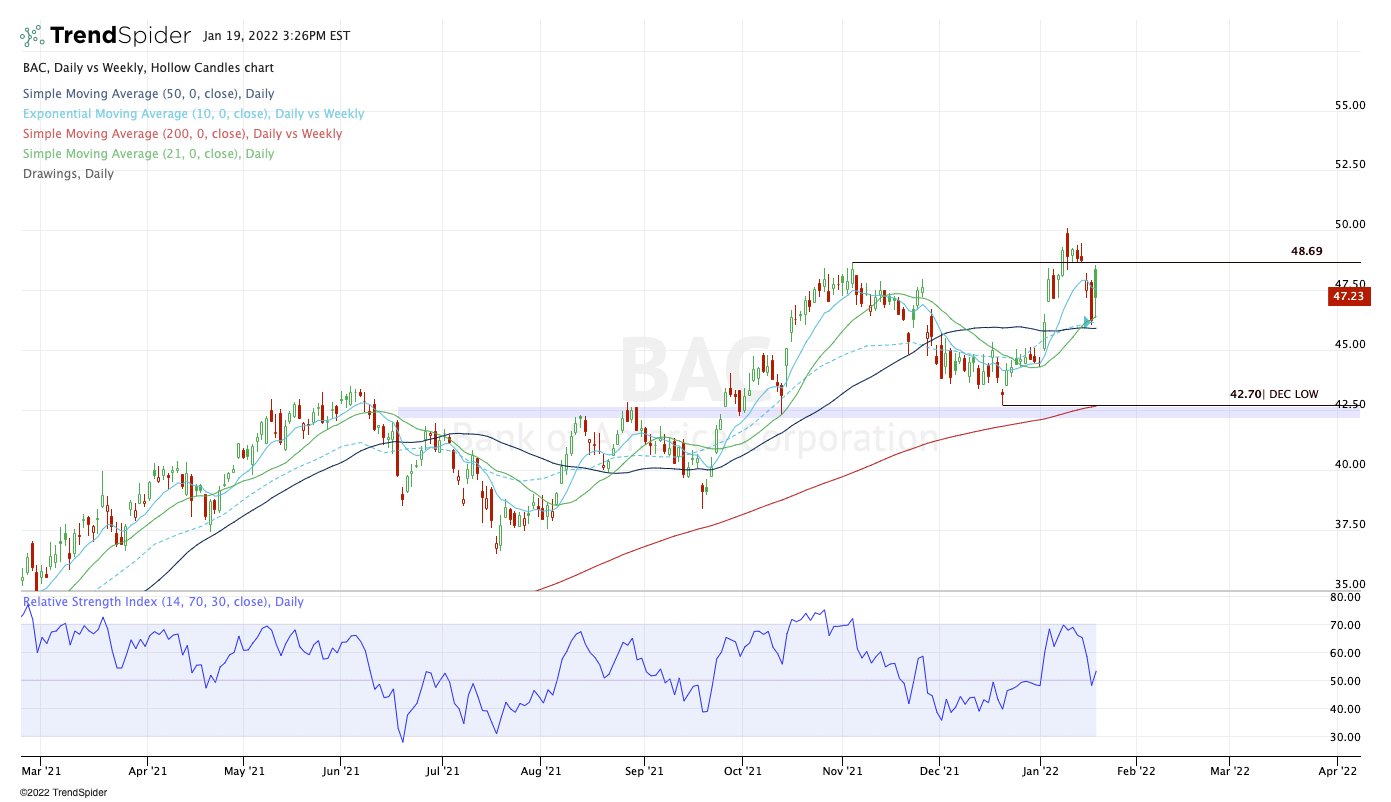Viewport: 1391px width, 802px height.
Task: Select the BAC Hollow Candles chart title
Action: [x=148, y=68]
